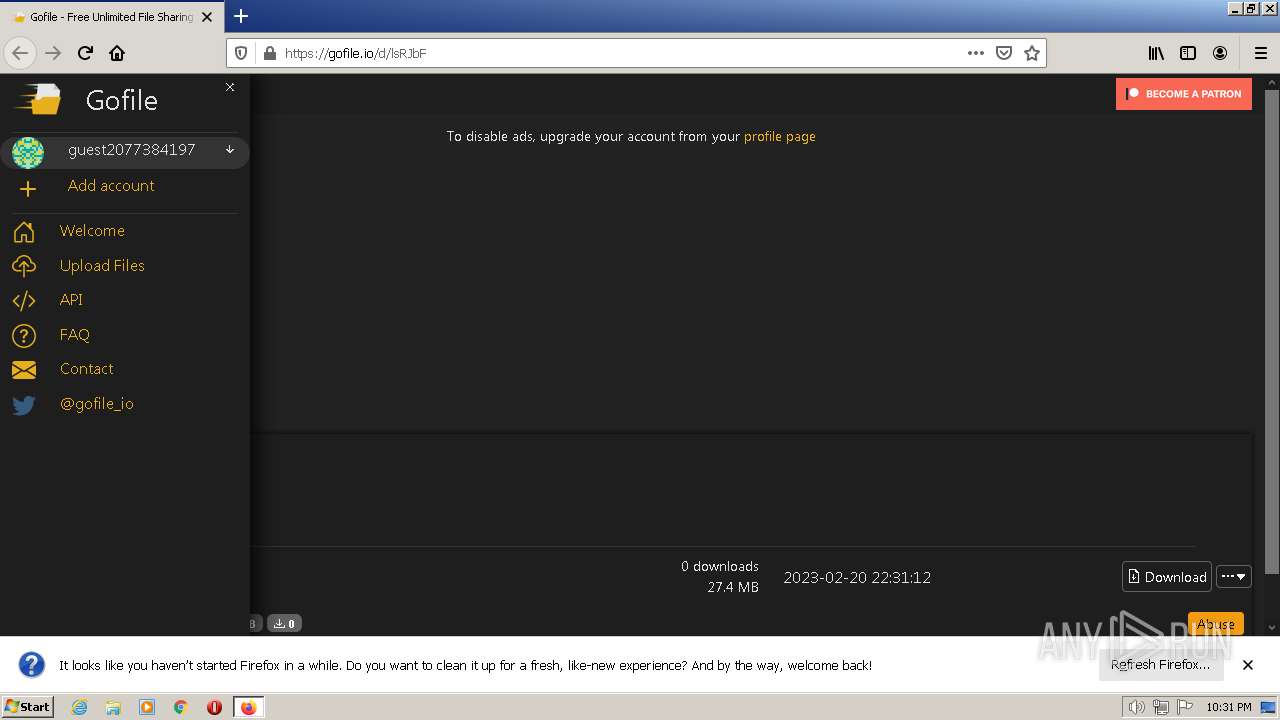Screen dimensions: 1280x720
Task: Click the 10:31 PM taskbar clock
Action: pos(1228,707)
